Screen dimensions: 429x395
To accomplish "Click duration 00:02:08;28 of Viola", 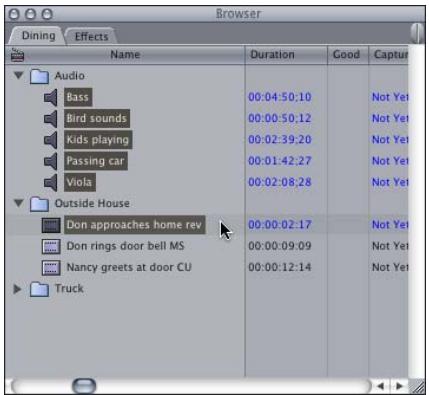I will point(280,183).
